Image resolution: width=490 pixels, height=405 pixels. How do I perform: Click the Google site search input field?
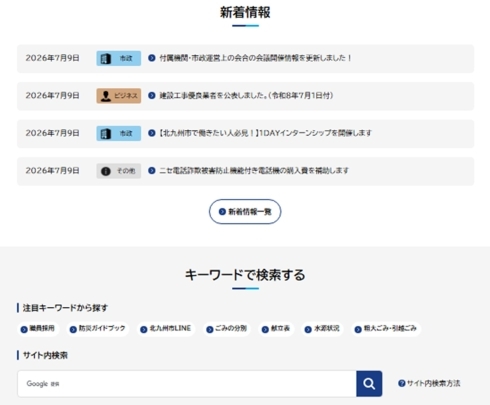(187, 384)
